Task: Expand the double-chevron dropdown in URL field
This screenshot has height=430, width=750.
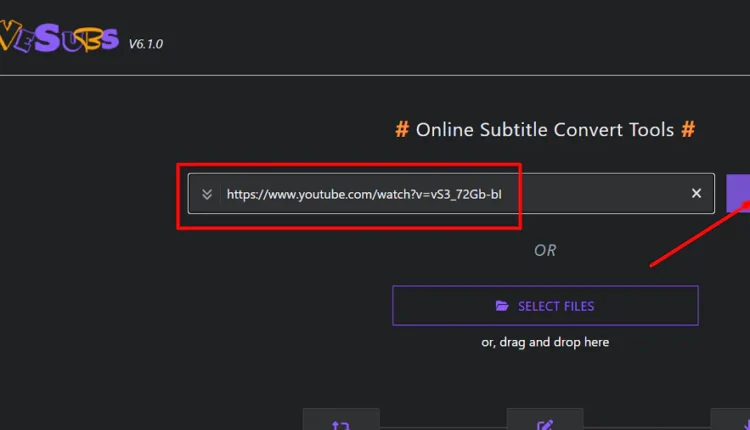Action: click(x=207, y=194)
